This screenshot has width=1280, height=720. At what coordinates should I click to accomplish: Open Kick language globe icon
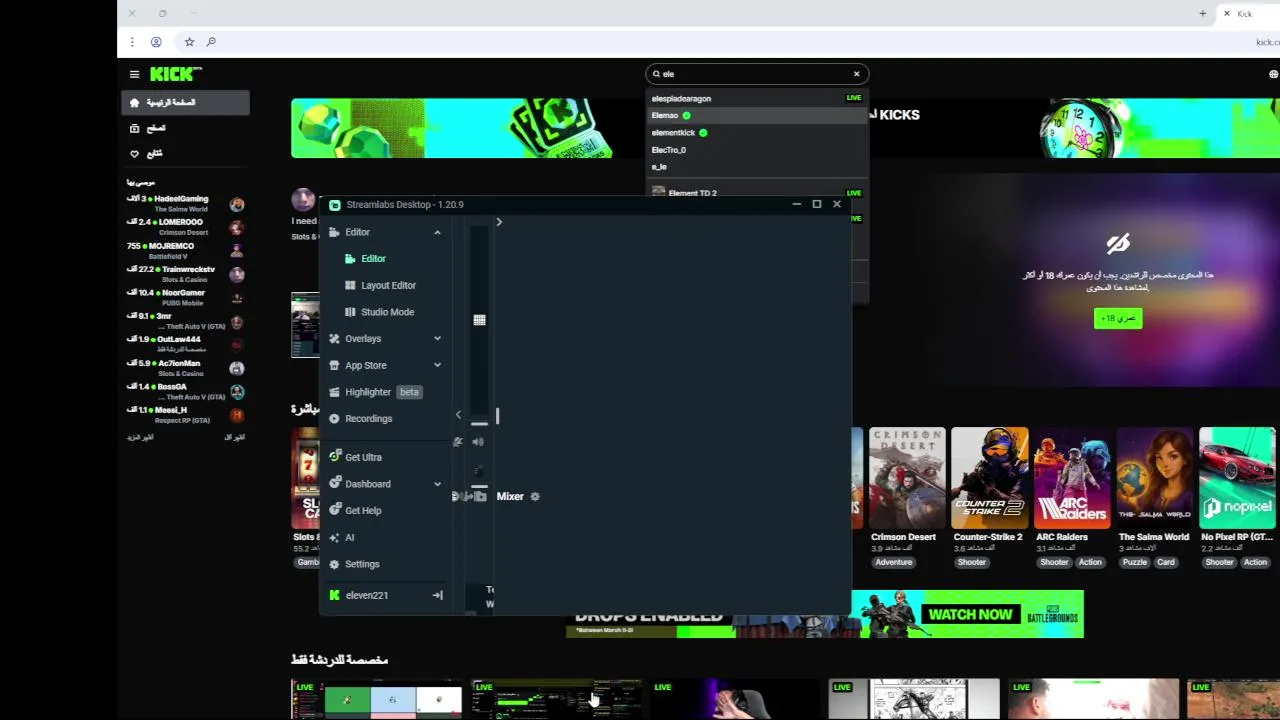pos(1273,74)
